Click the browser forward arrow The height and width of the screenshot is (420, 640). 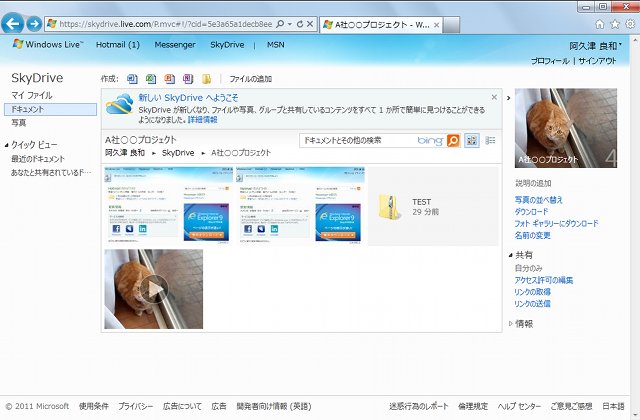click(x=34, y=24)
